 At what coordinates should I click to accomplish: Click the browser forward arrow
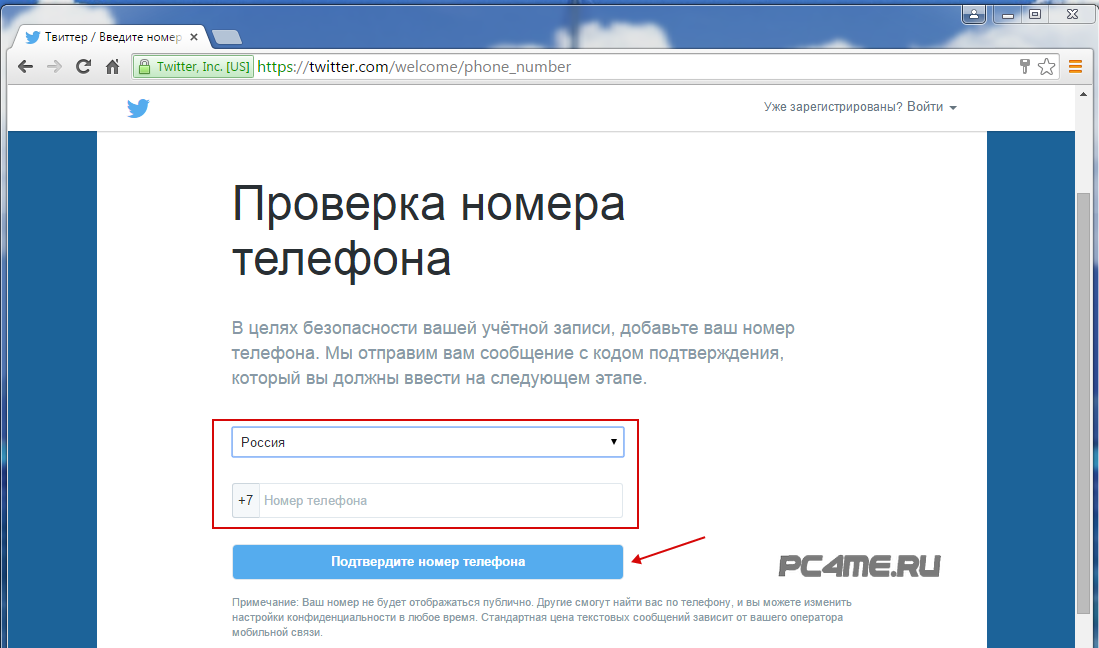[x=55, y=67]
